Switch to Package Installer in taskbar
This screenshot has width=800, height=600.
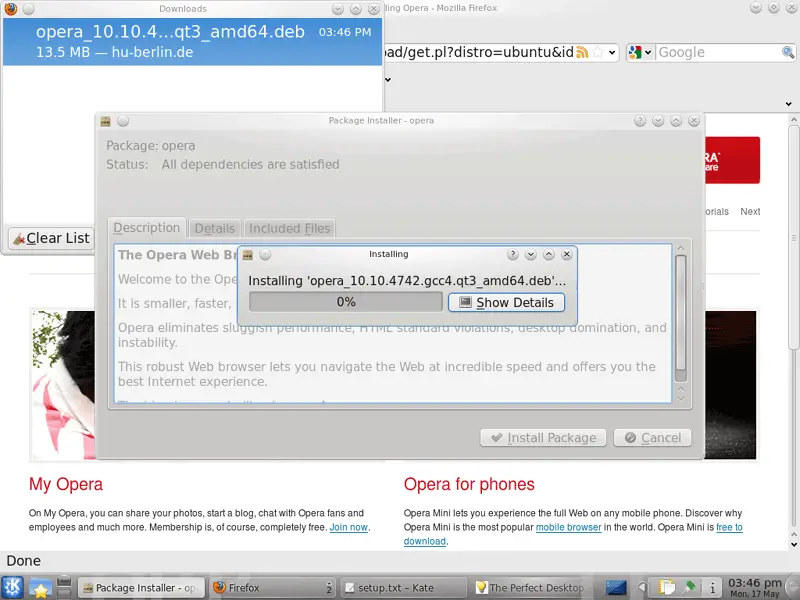pyautogui.click(x=141, y=588)
